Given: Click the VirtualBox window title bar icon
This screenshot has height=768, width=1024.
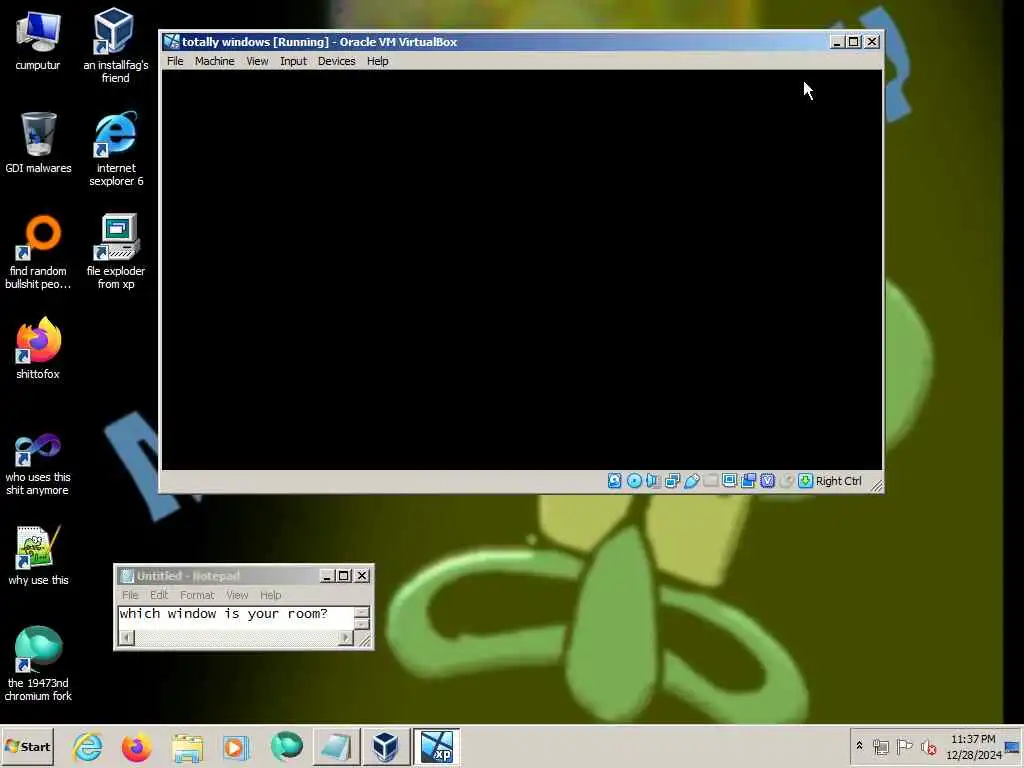Looking at the screenshot, I should tap(172, 42).
